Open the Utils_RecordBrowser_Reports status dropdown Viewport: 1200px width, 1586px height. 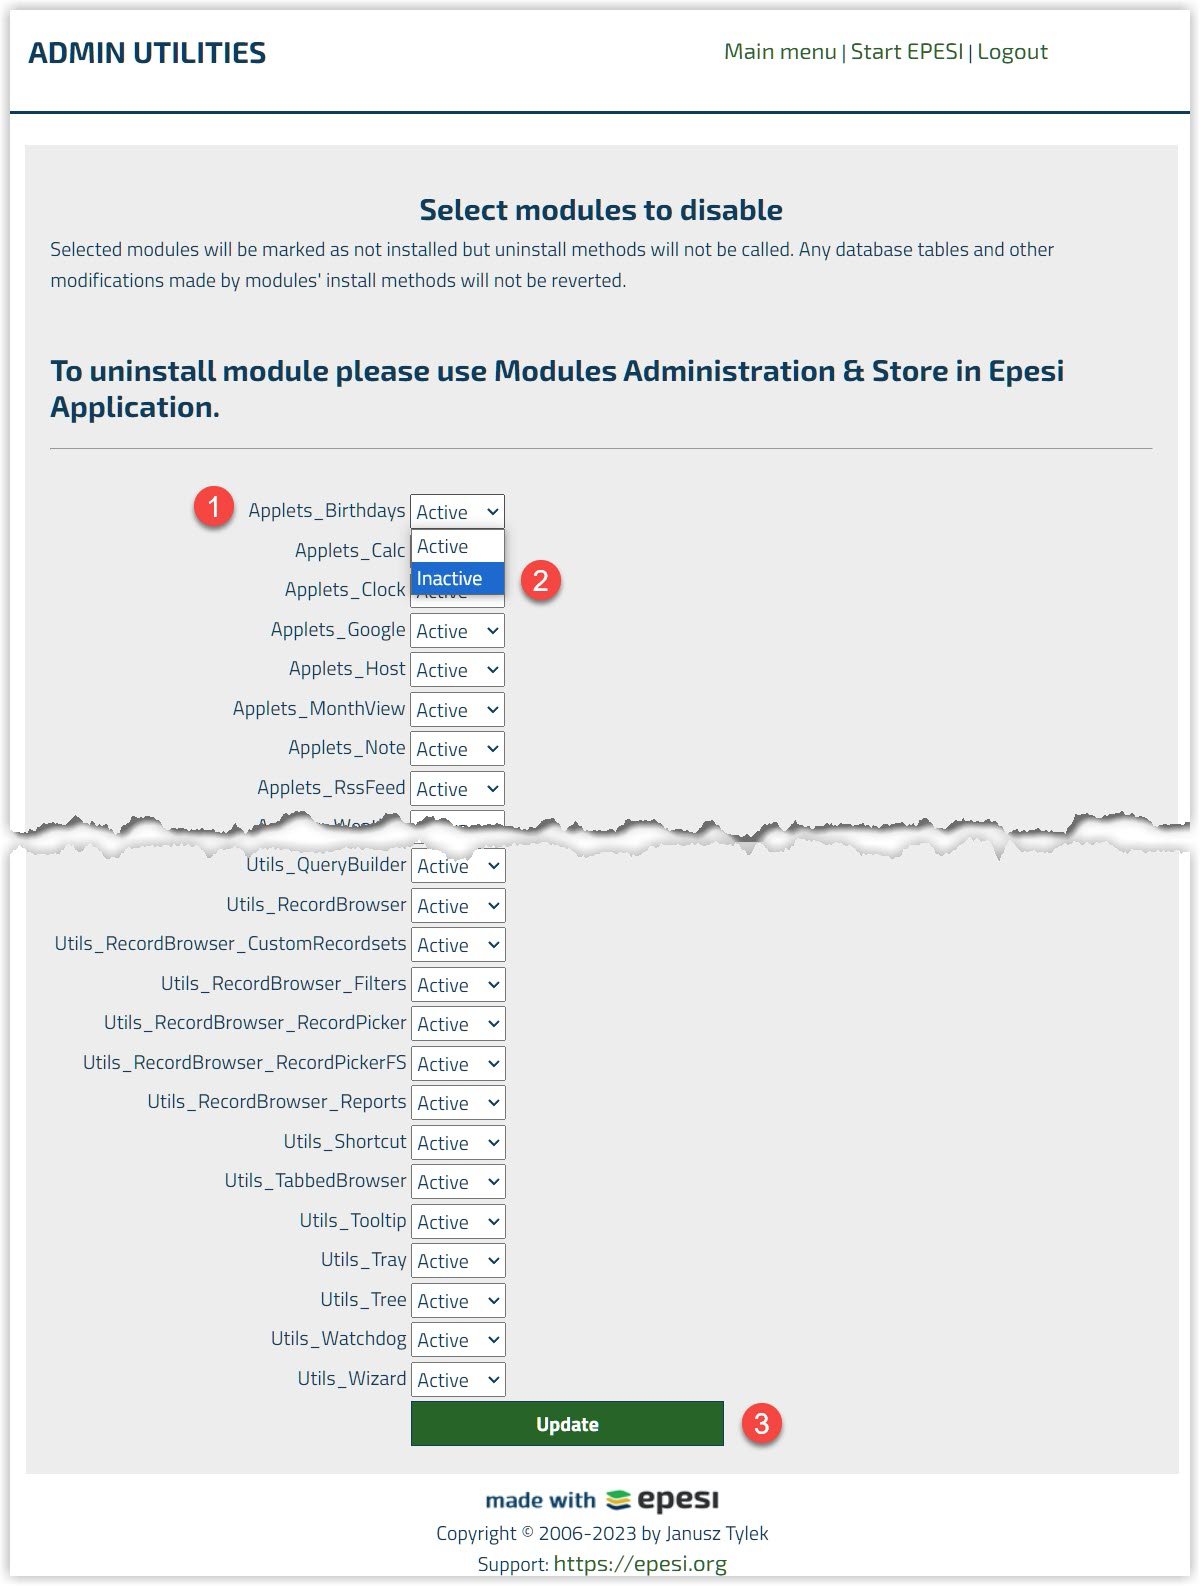click(458, 1103)
